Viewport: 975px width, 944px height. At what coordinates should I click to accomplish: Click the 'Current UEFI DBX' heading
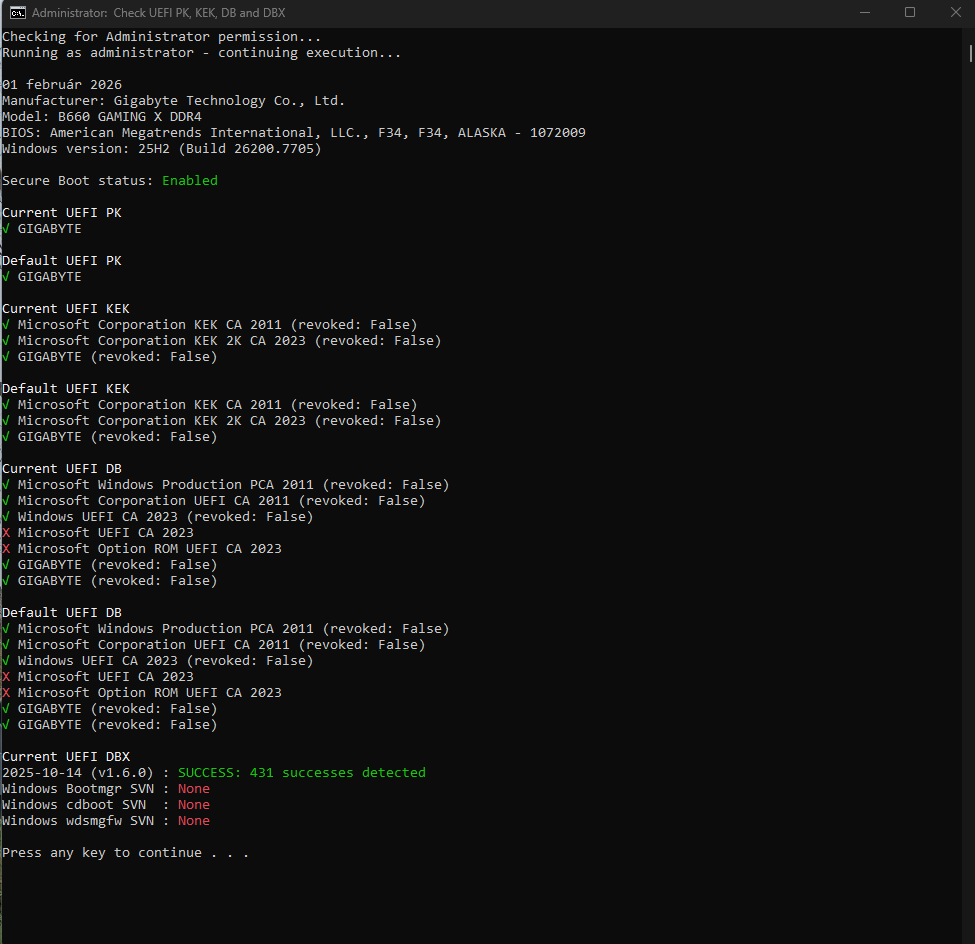[66, 757]
